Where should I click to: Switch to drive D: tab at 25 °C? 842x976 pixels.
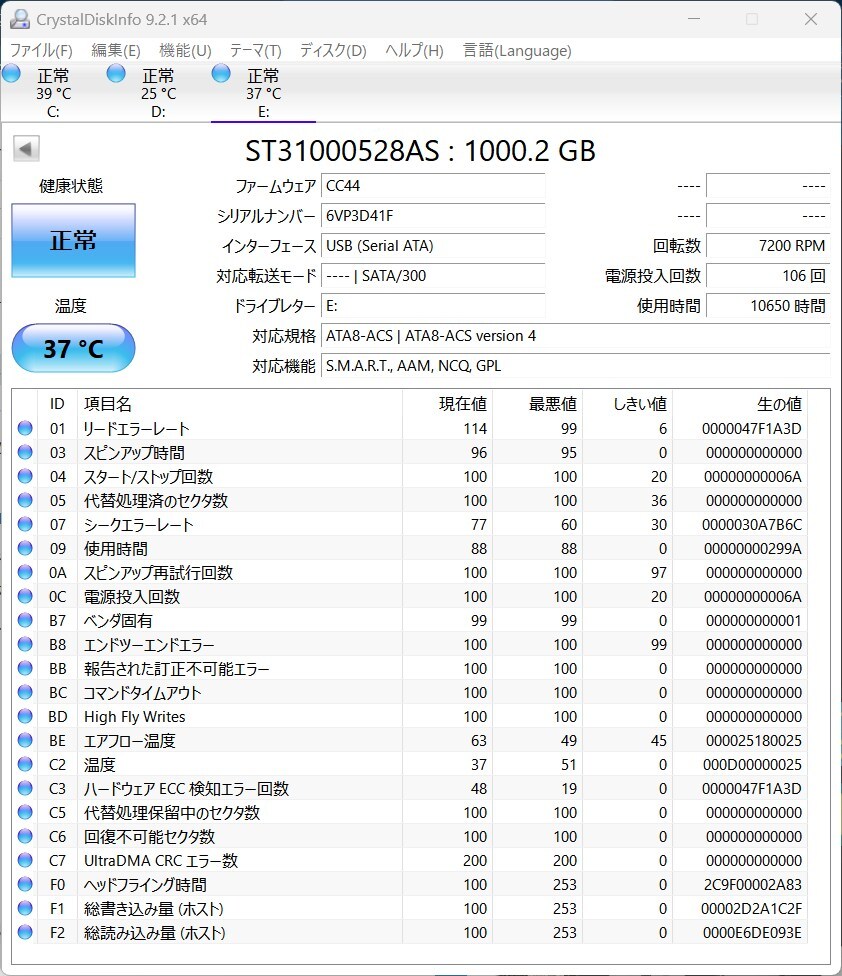(x=158, y=93)
